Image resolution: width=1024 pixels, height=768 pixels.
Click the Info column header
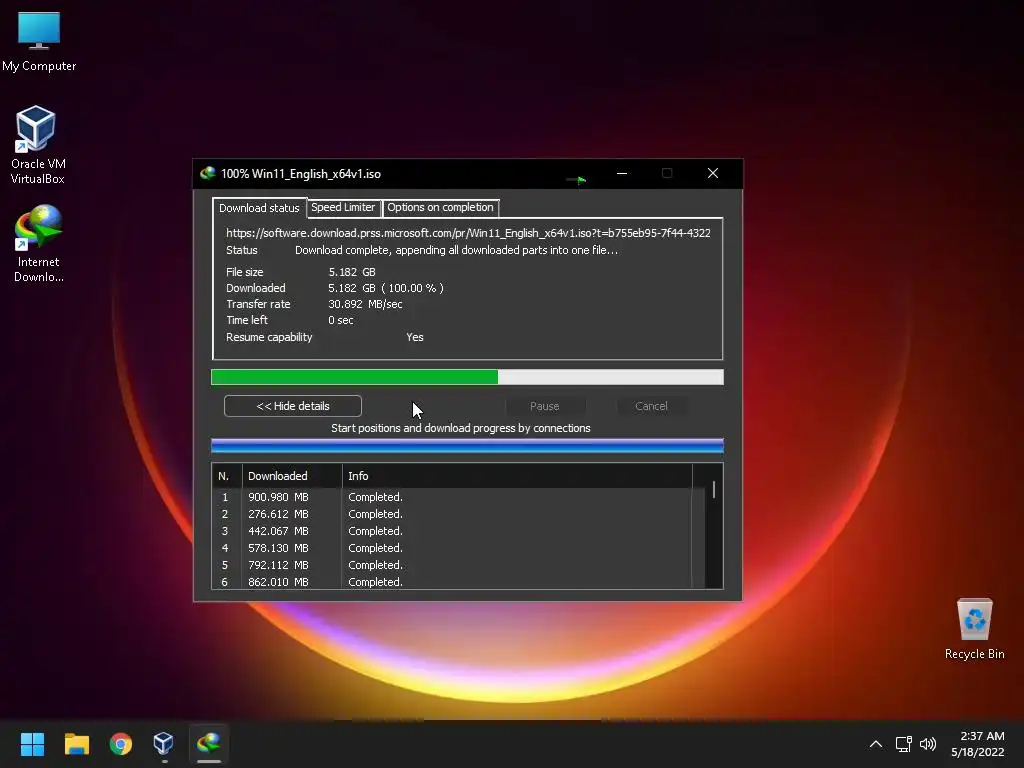(517, 476)
